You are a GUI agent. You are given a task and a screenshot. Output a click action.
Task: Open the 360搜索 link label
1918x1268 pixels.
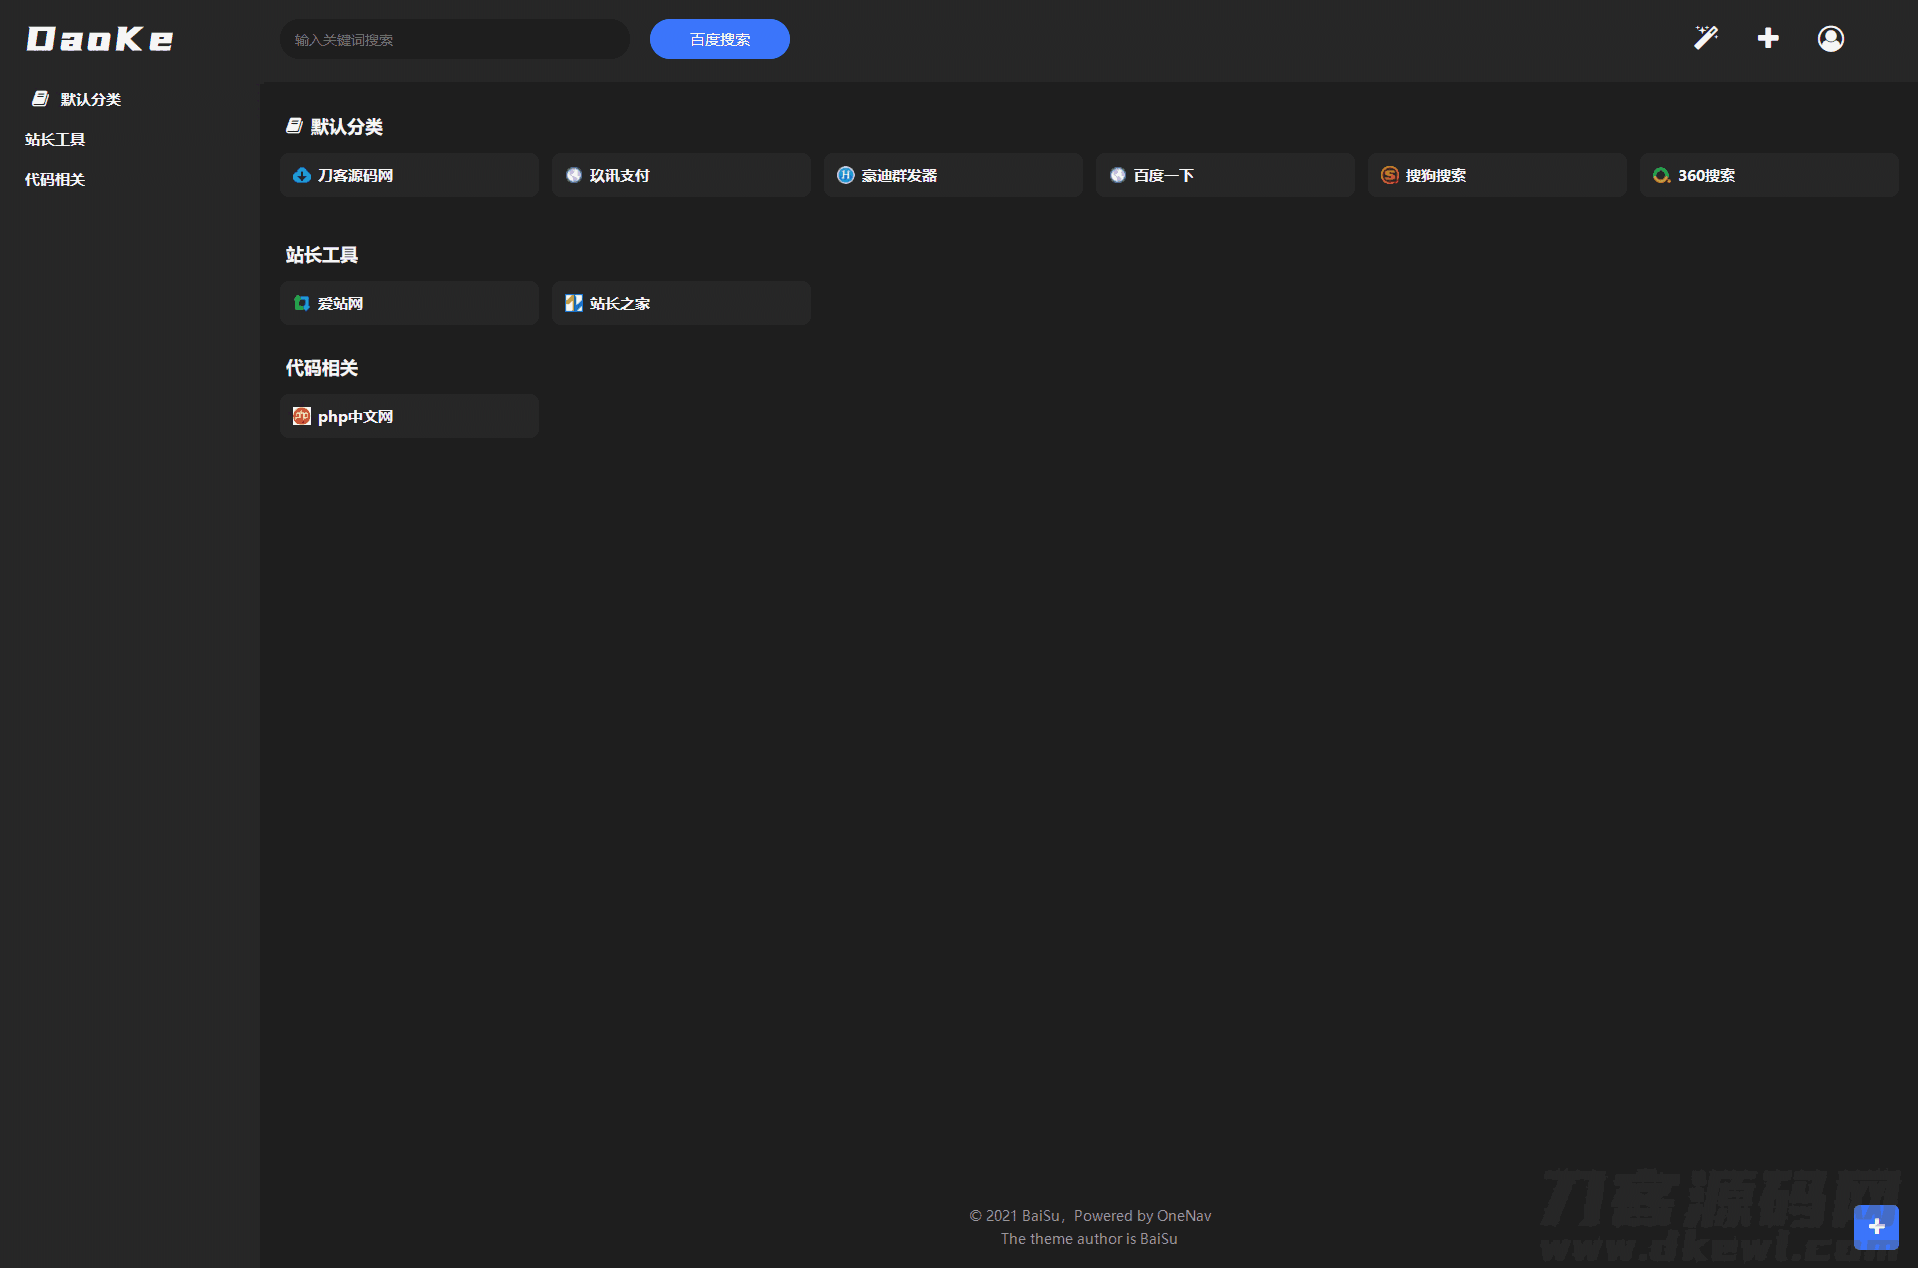(x=1707, y=175)
